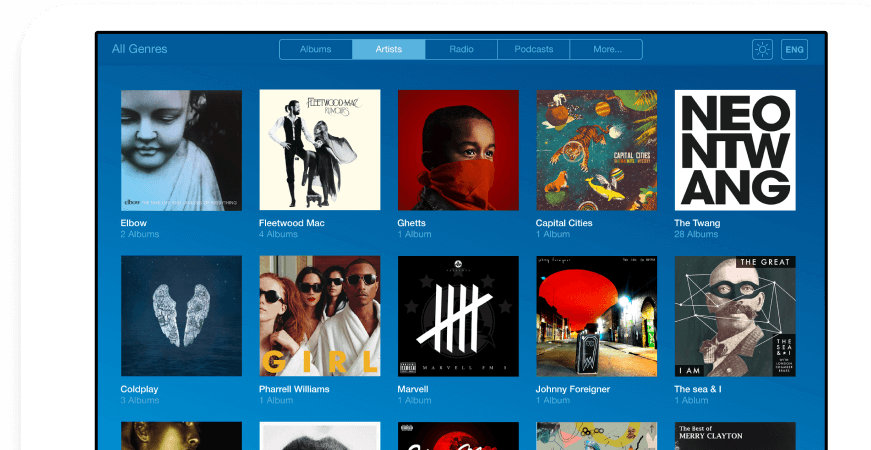The height and width of the screenshot is (450, 871).
Task: Open the Johnny Foreigner cover artwork
Action: 597,316
